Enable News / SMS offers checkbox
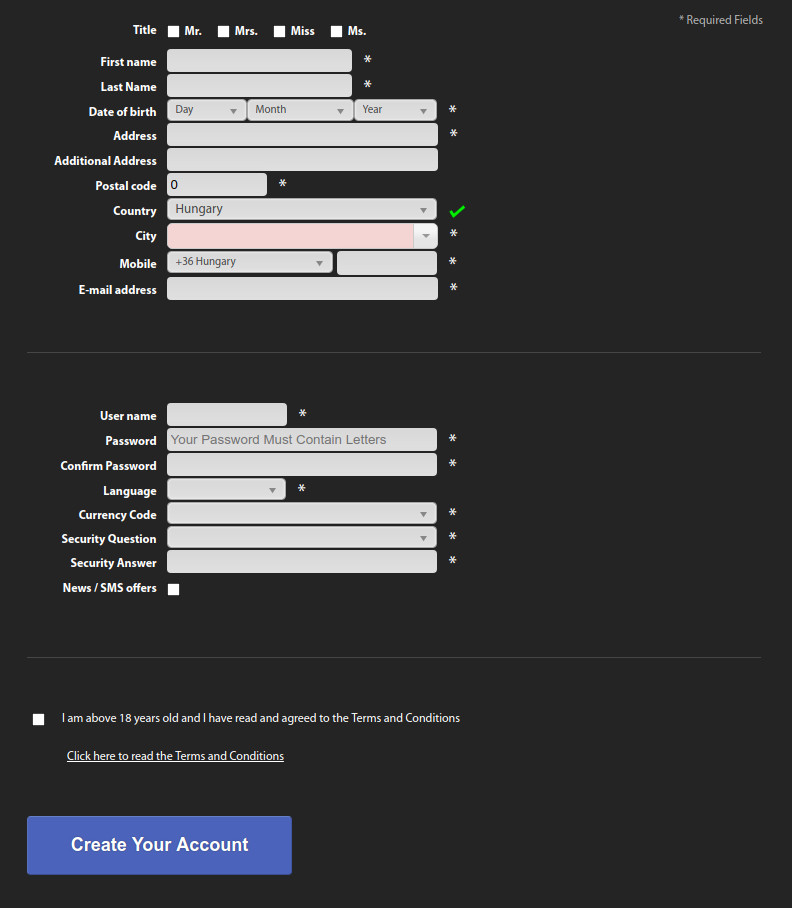This screenshot has height=908, width=792. 174,589
